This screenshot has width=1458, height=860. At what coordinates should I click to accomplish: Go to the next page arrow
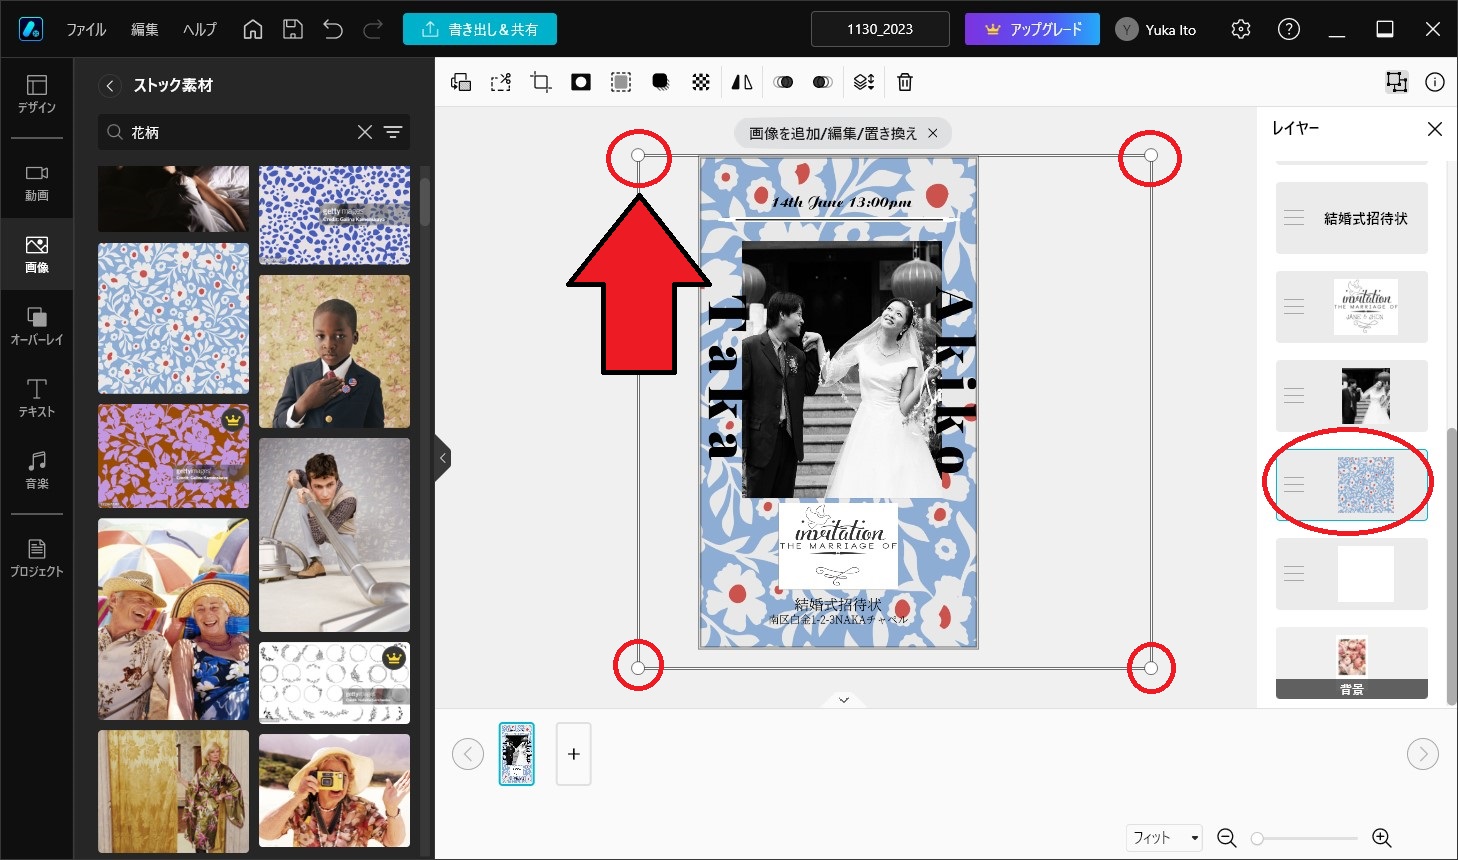tap(1423, 754)
